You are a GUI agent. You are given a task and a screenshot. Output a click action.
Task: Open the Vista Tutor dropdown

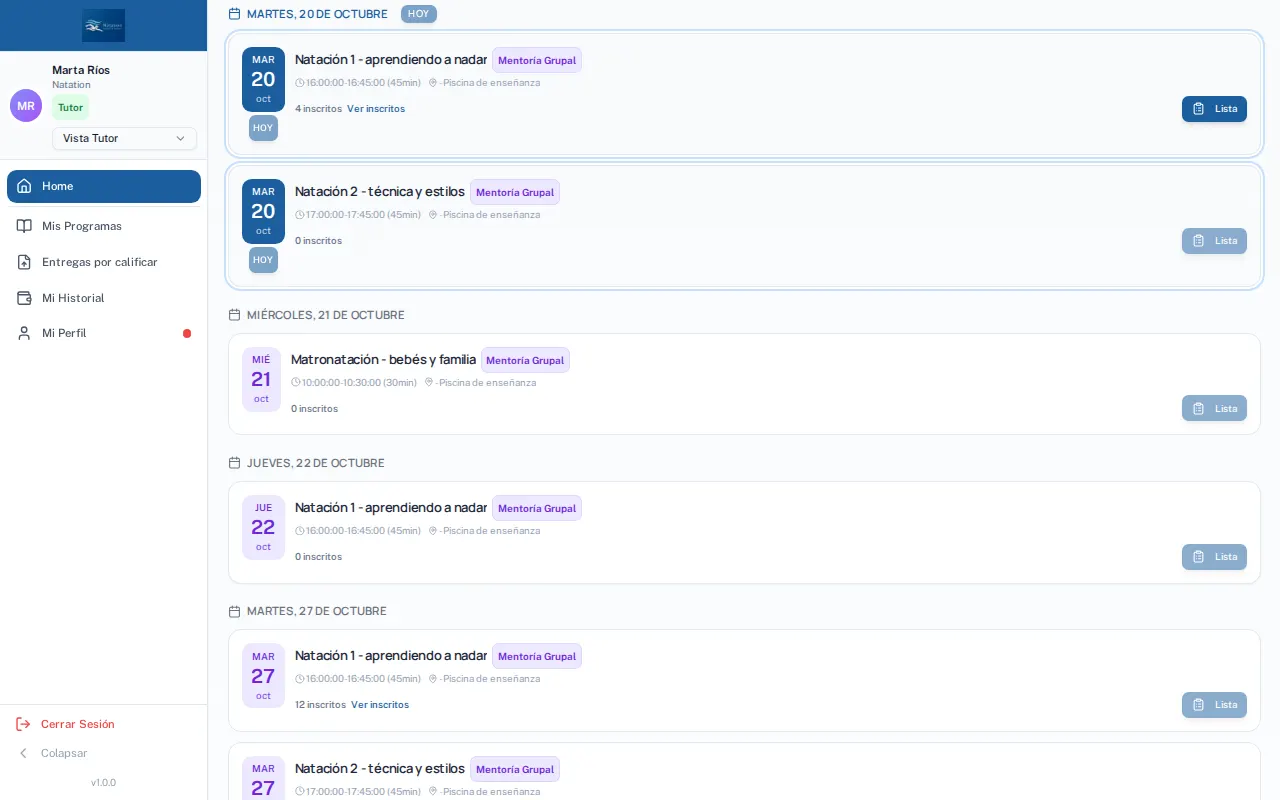click(124, 138)
